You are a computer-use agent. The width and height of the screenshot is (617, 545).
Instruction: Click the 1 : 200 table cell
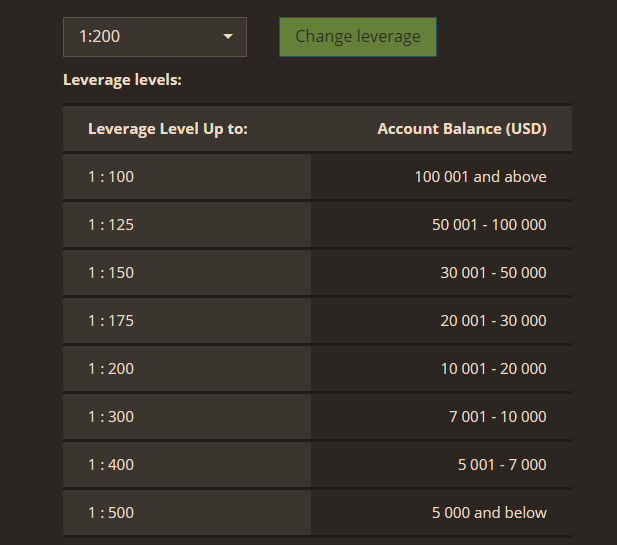tap(187, 369)
